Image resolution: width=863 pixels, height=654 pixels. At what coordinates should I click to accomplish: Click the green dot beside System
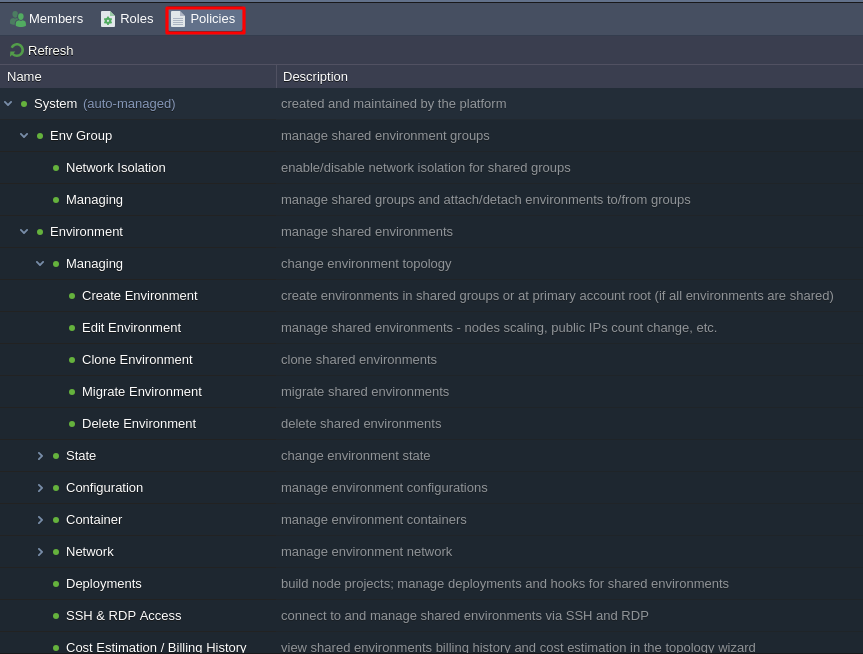24,104
